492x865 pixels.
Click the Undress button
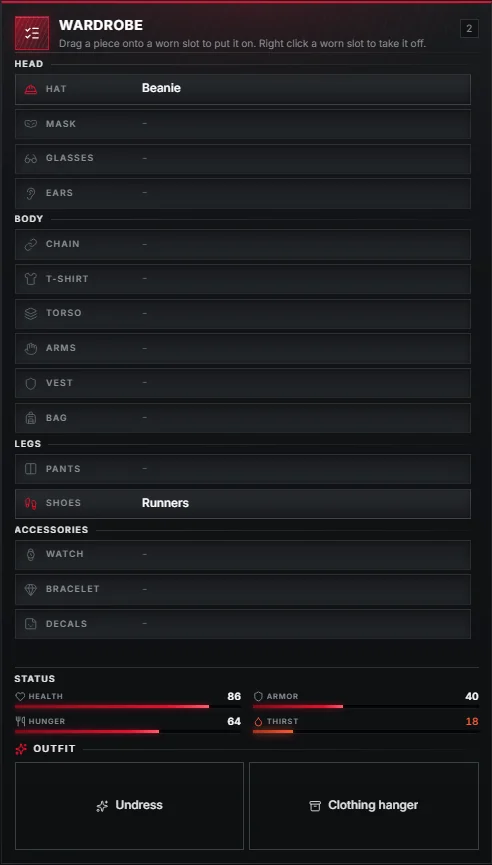tap(129, 806)
